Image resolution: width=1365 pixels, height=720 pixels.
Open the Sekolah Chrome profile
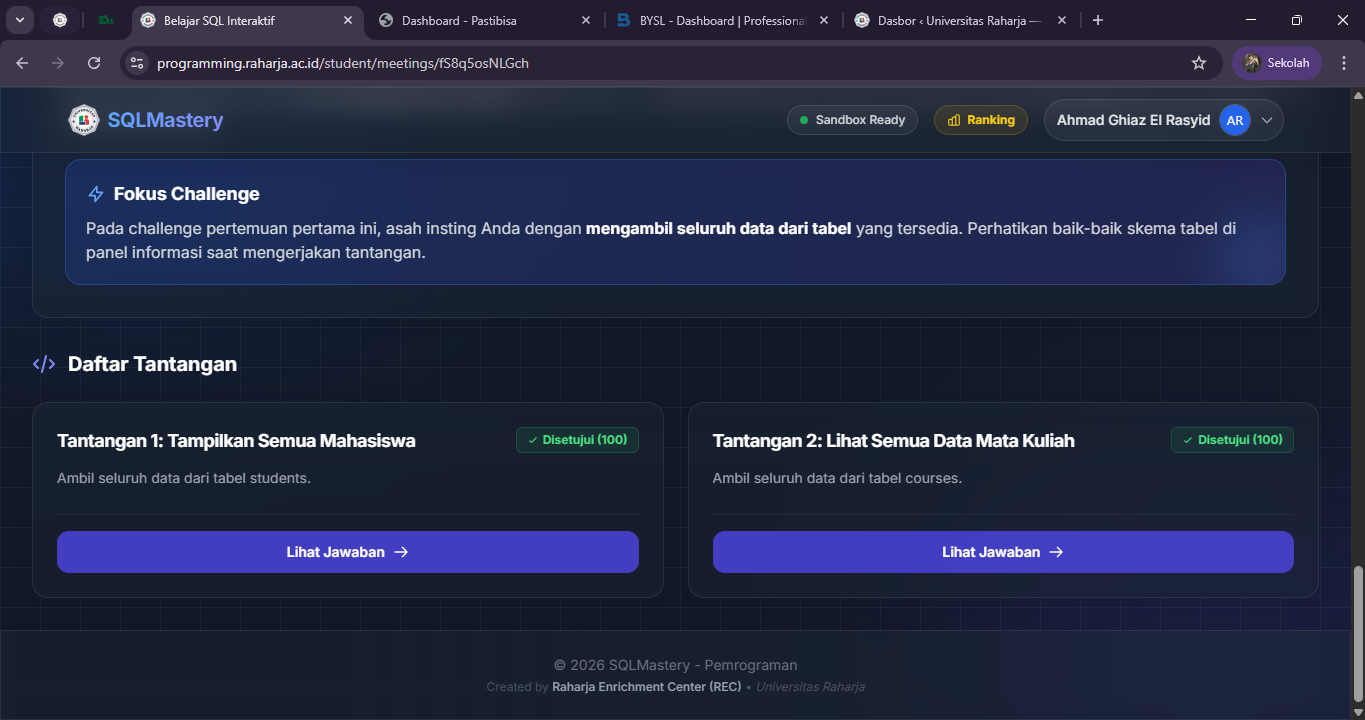(1277, 63)
